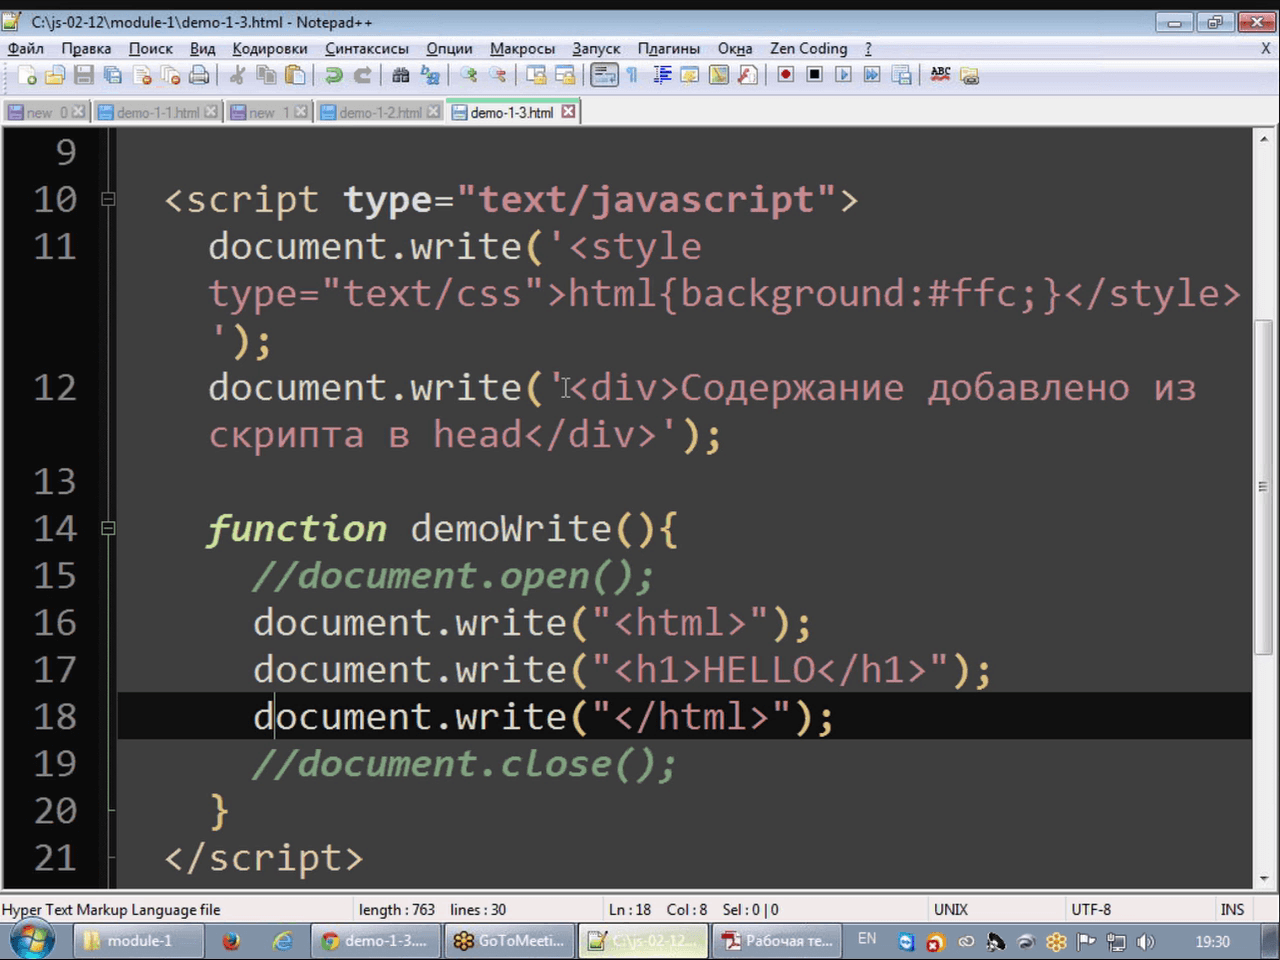Switch to the new 0 tab
Viewport: 1280px width, 960px height.
[x=46, y=112]
